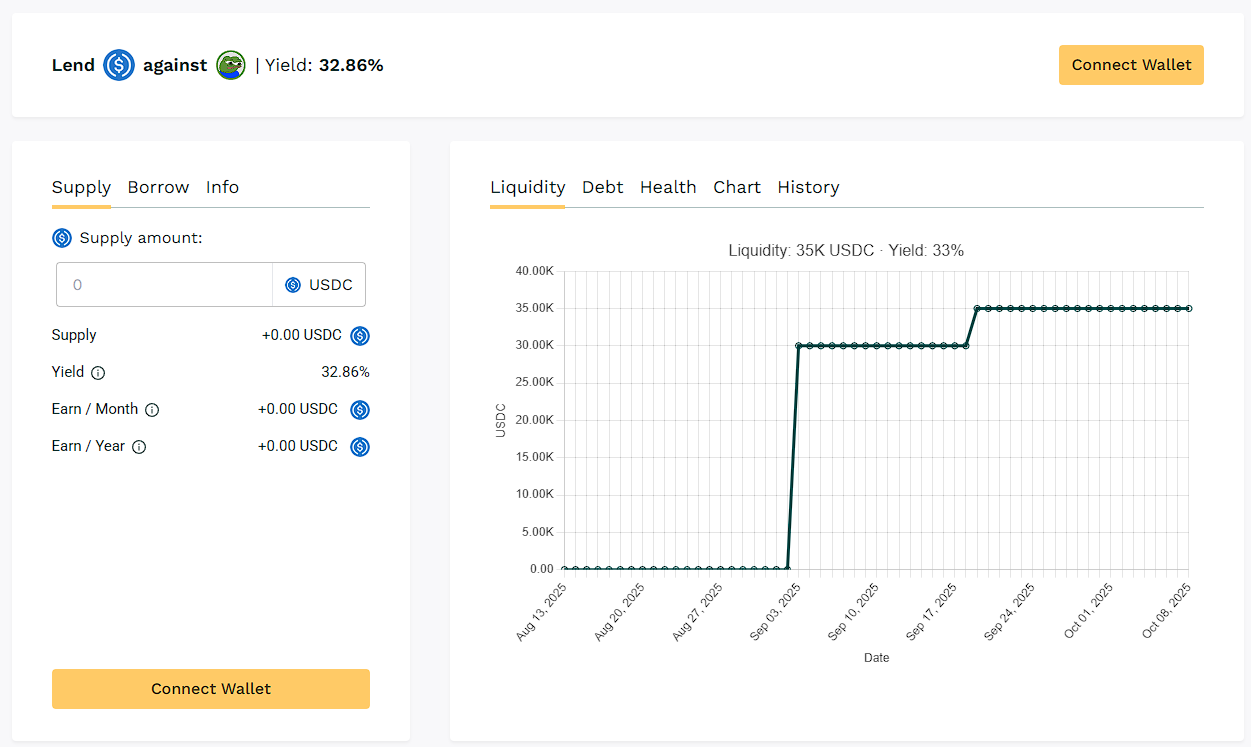Image resolution: width=1251 pixels, height=747 pixels.
Task: Switch to the Debt chart tab
Action: pos(602,187)
